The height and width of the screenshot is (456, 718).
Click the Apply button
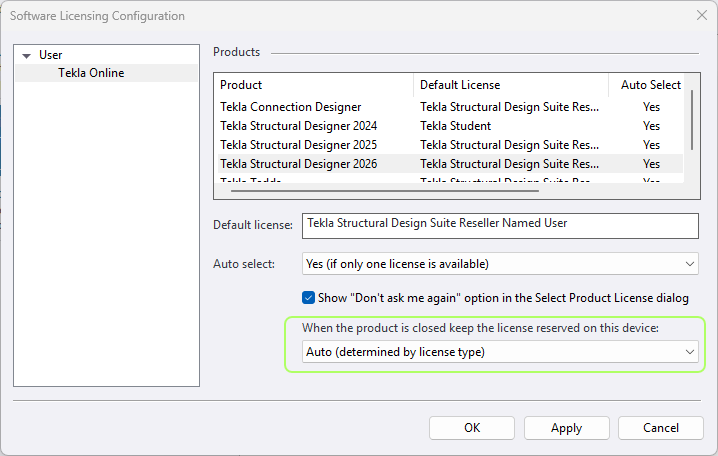point(566,428)
